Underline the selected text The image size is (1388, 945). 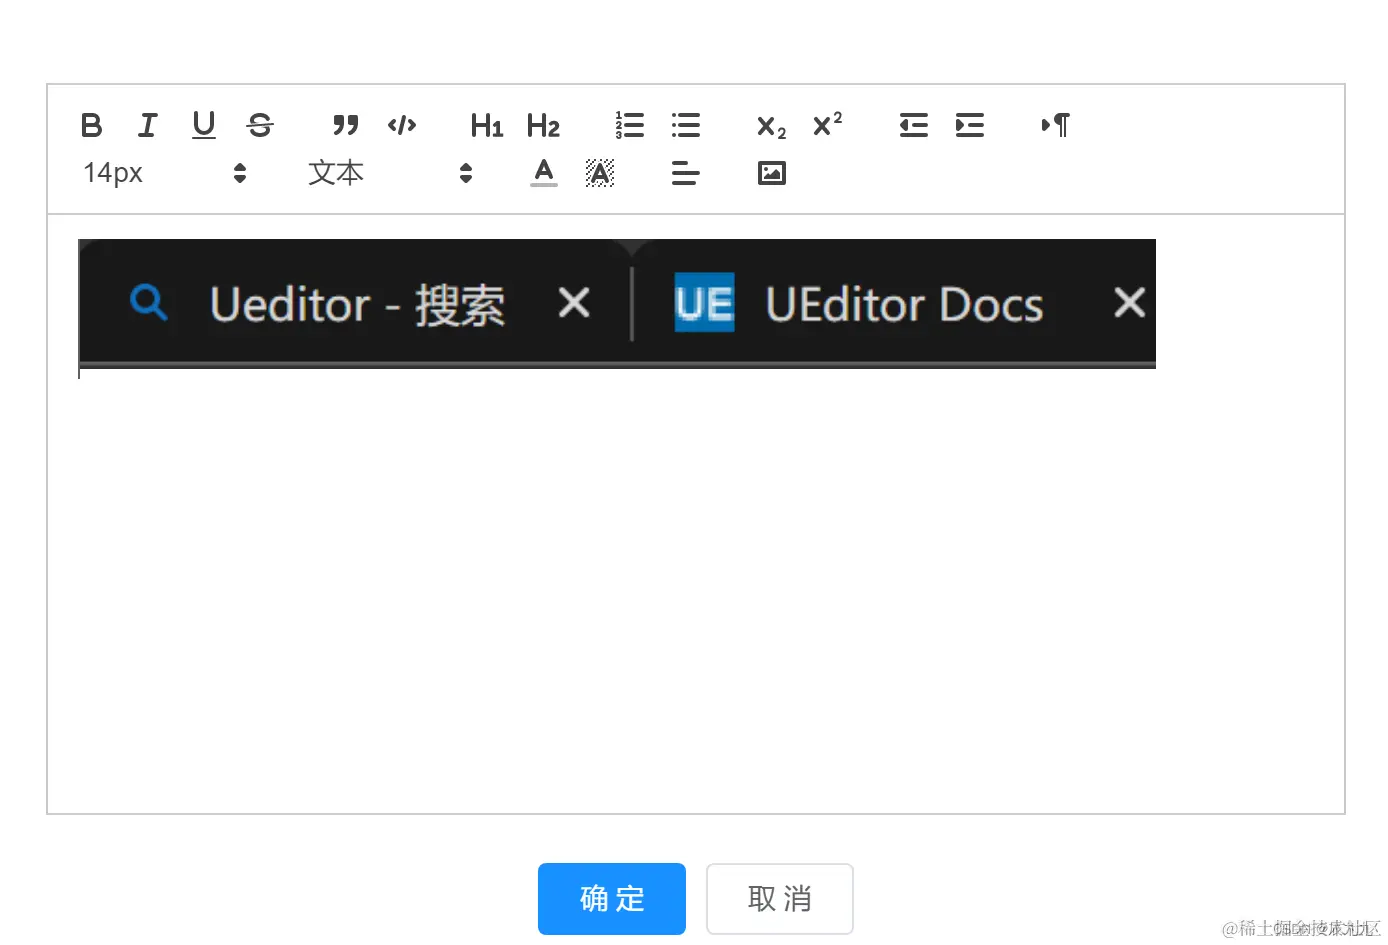pos(203,125)
